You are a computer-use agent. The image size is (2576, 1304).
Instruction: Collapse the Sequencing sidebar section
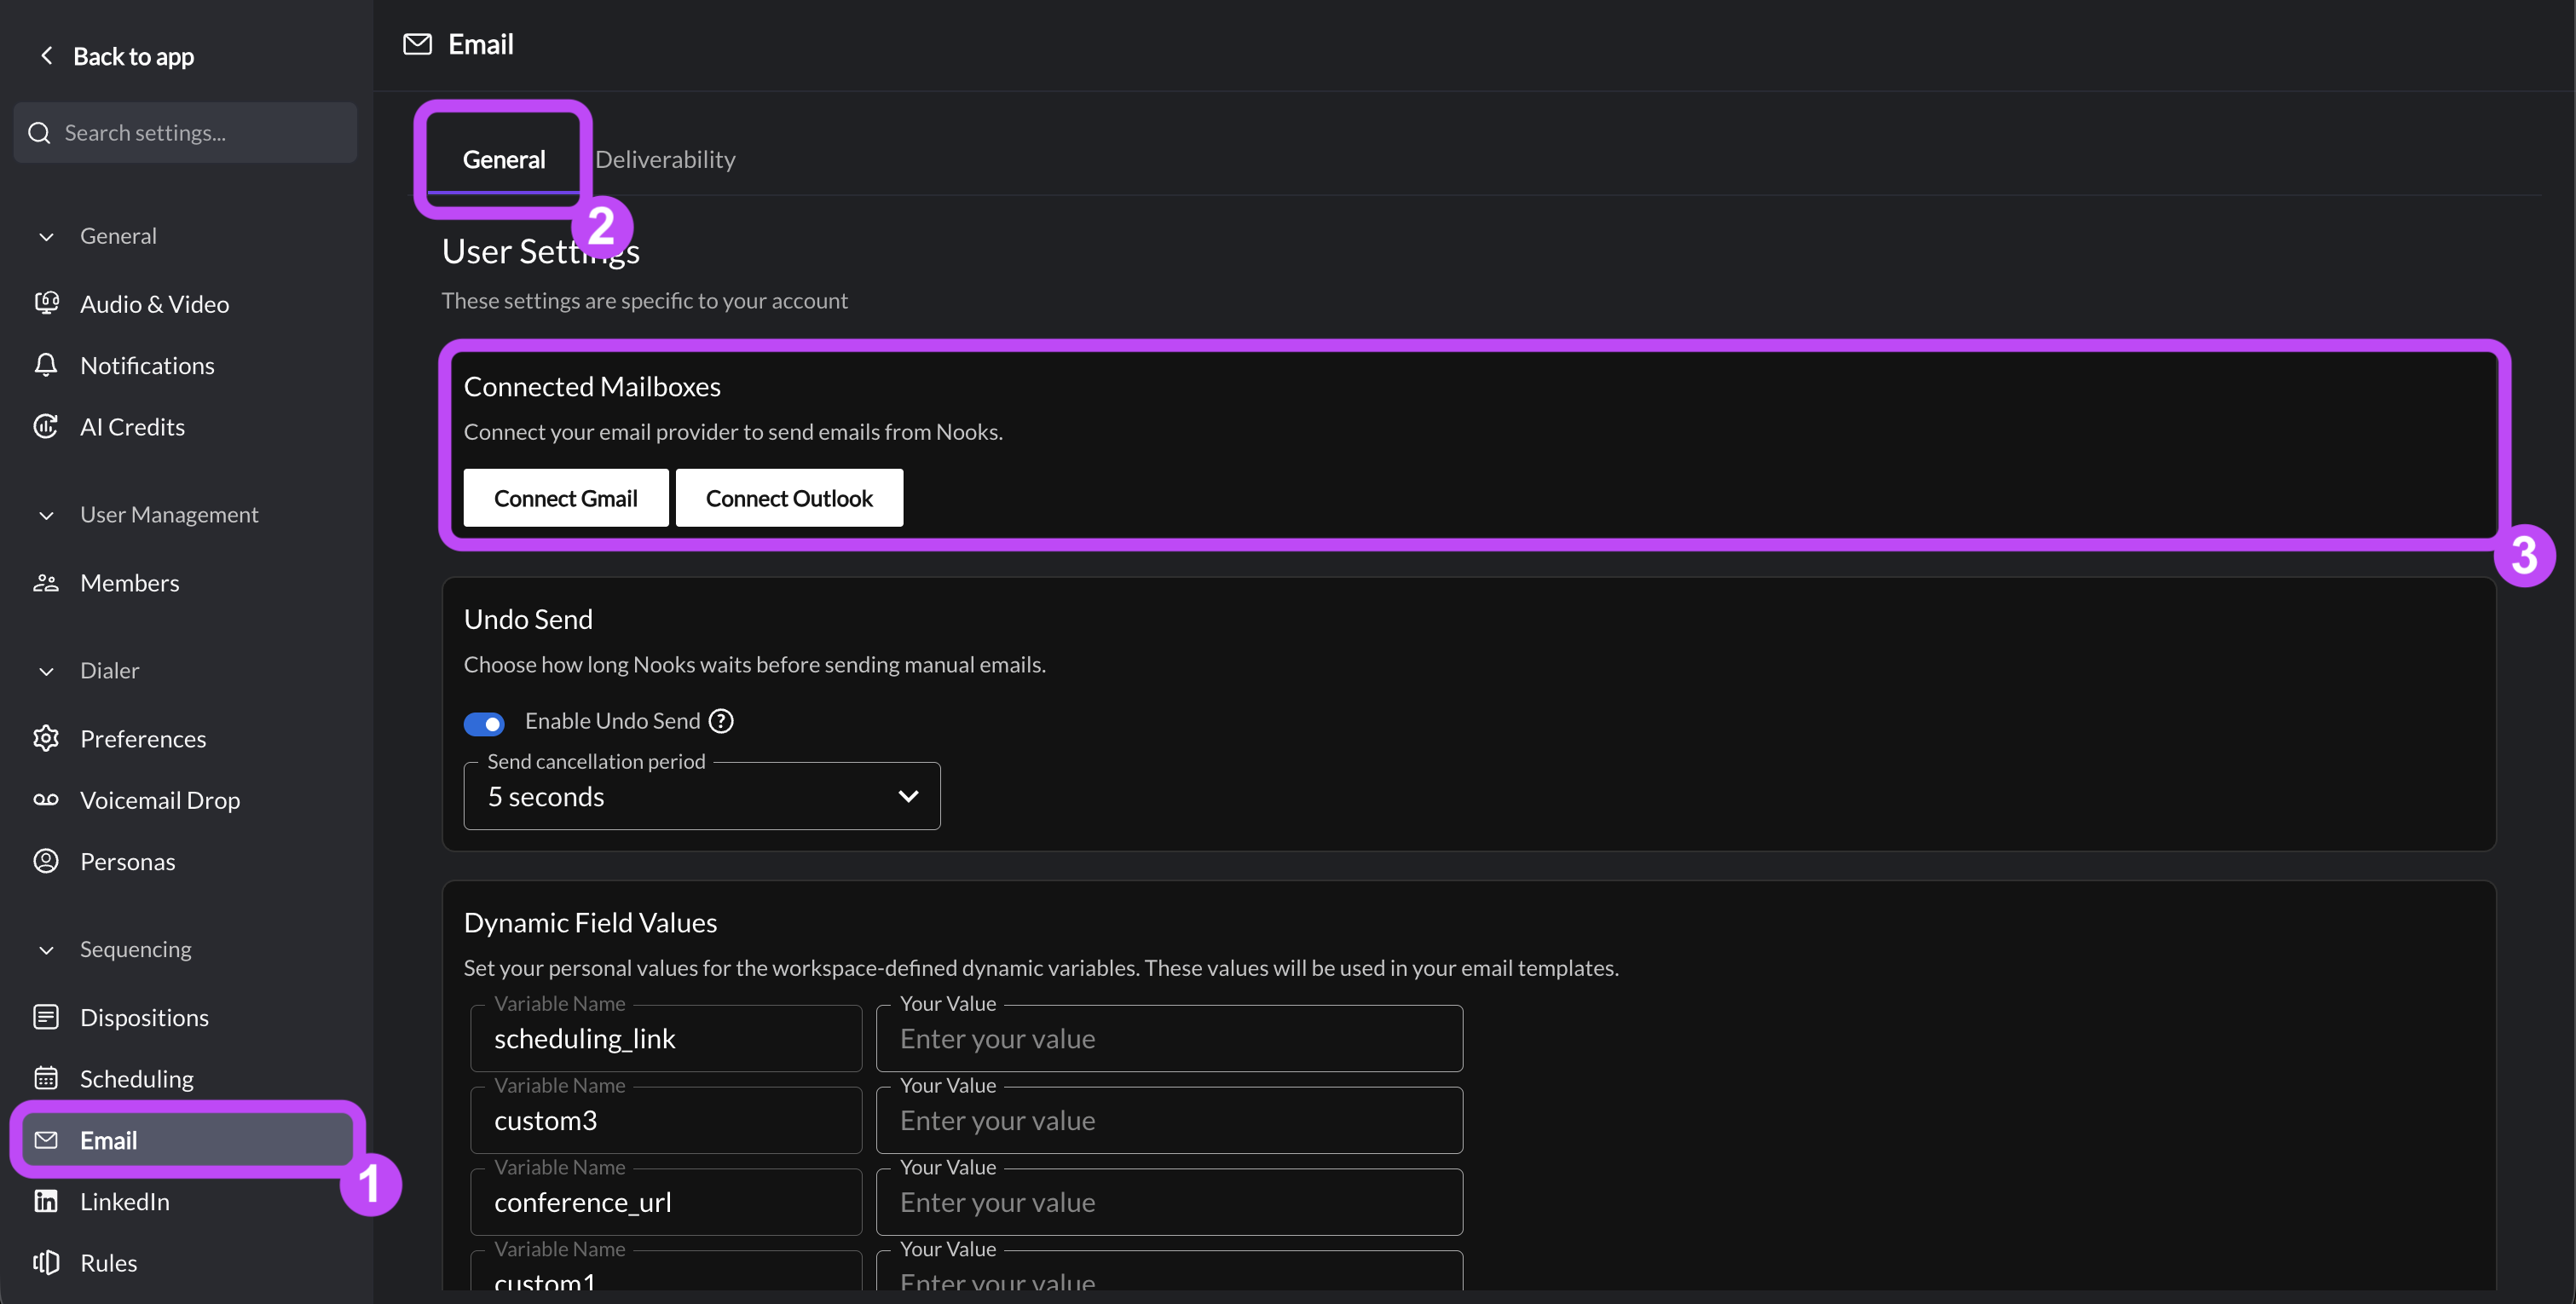tap(46, 949)
